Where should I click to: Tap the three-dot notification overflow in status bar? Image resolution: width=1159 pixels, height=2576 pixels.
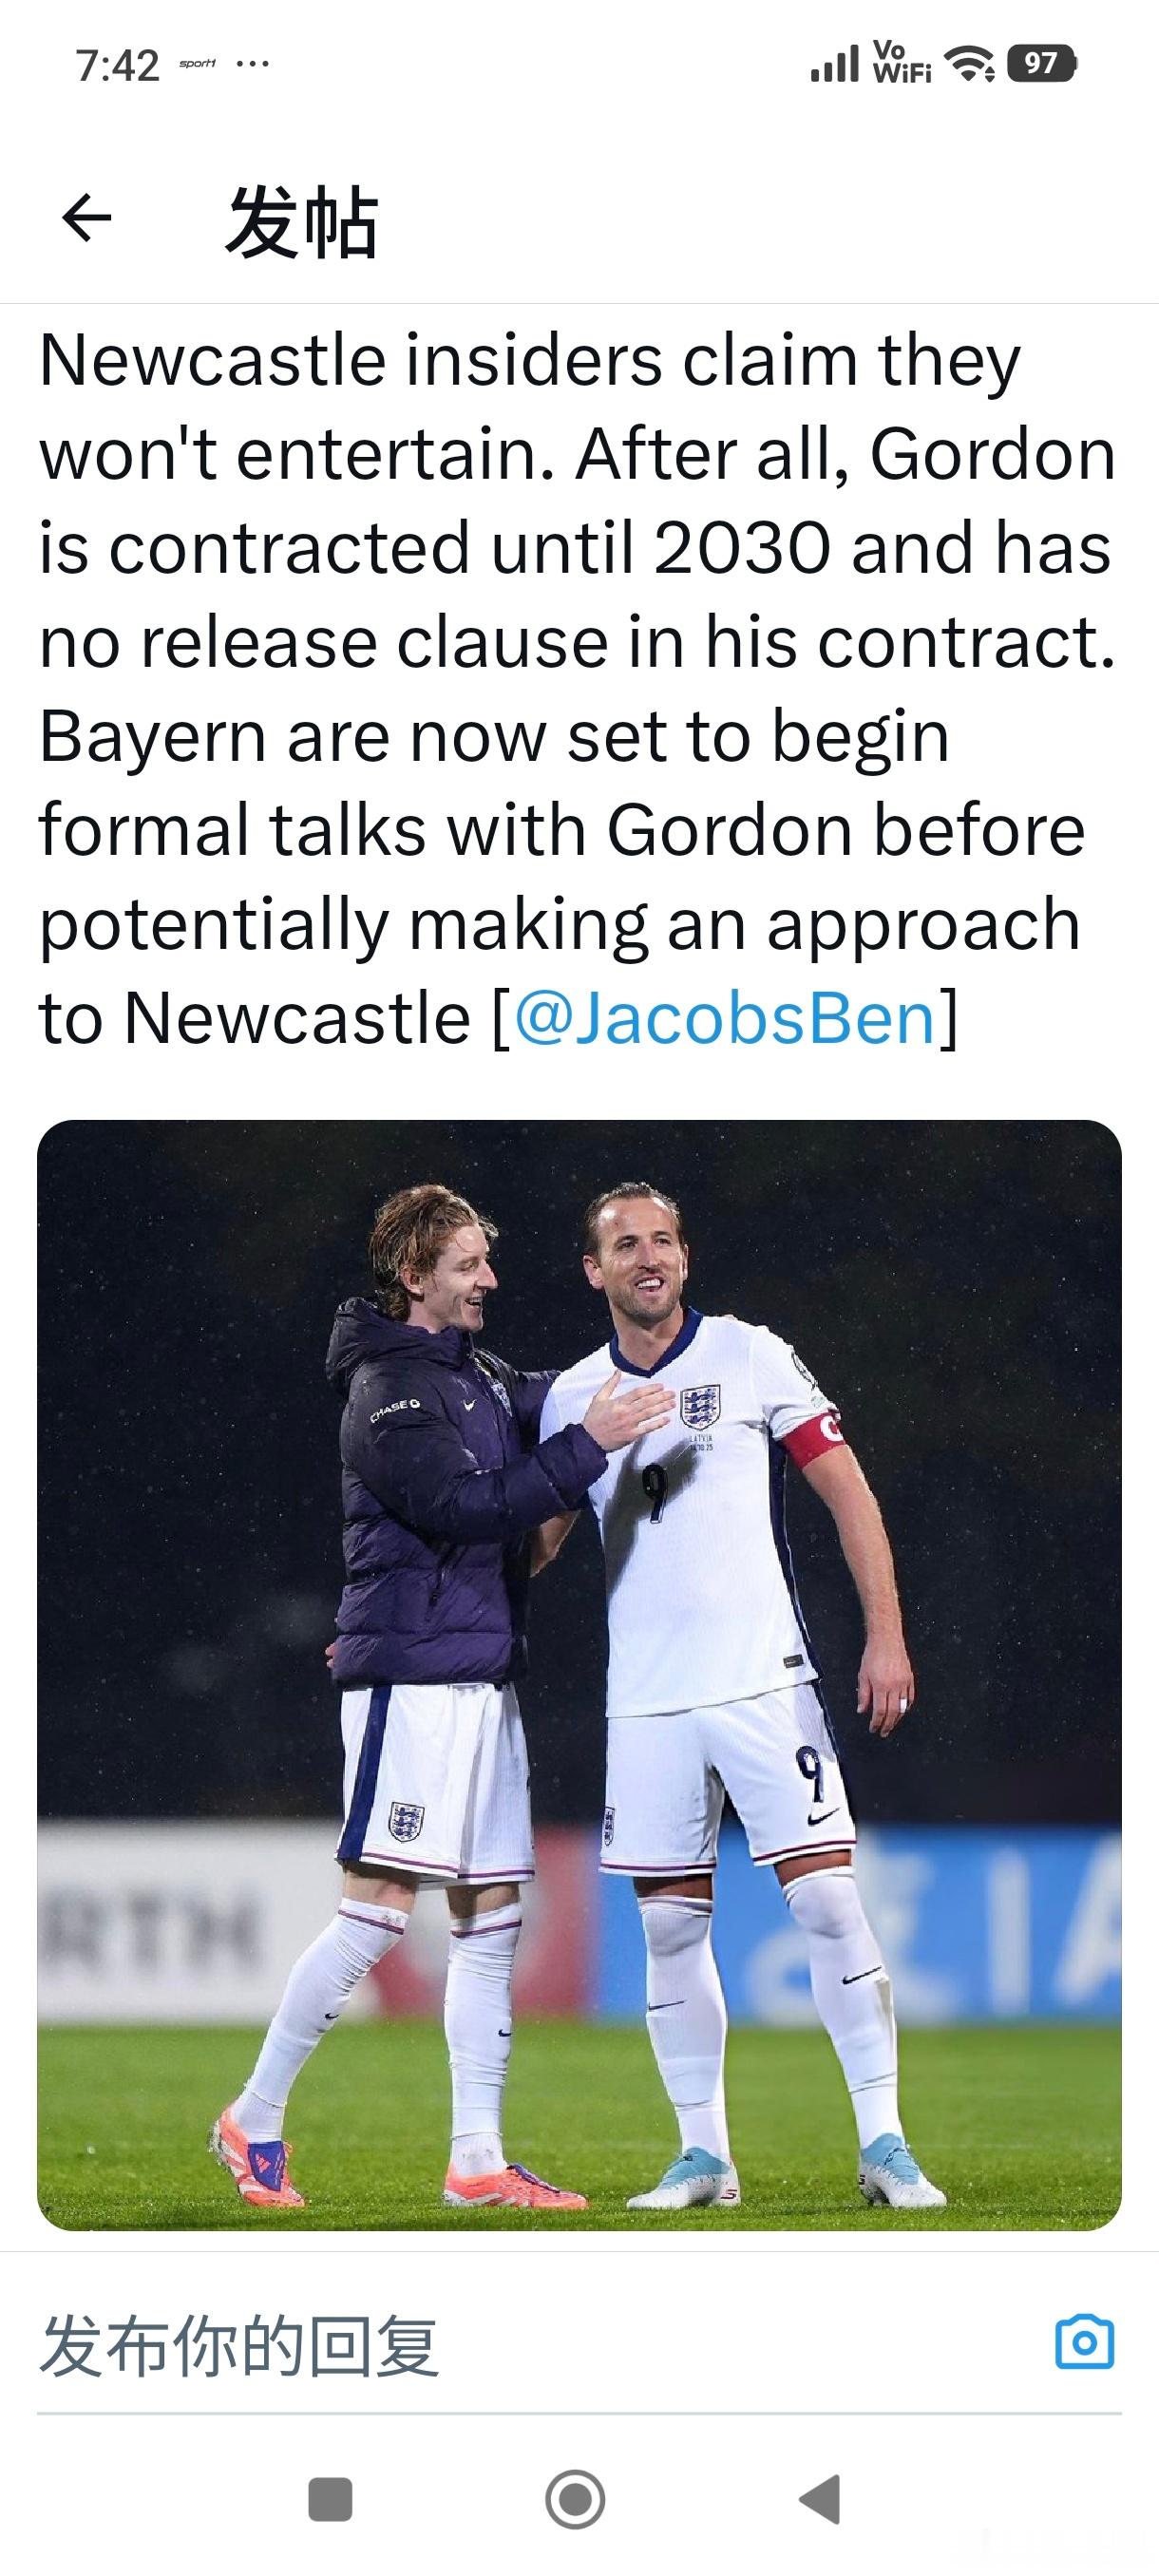point(252,65)
